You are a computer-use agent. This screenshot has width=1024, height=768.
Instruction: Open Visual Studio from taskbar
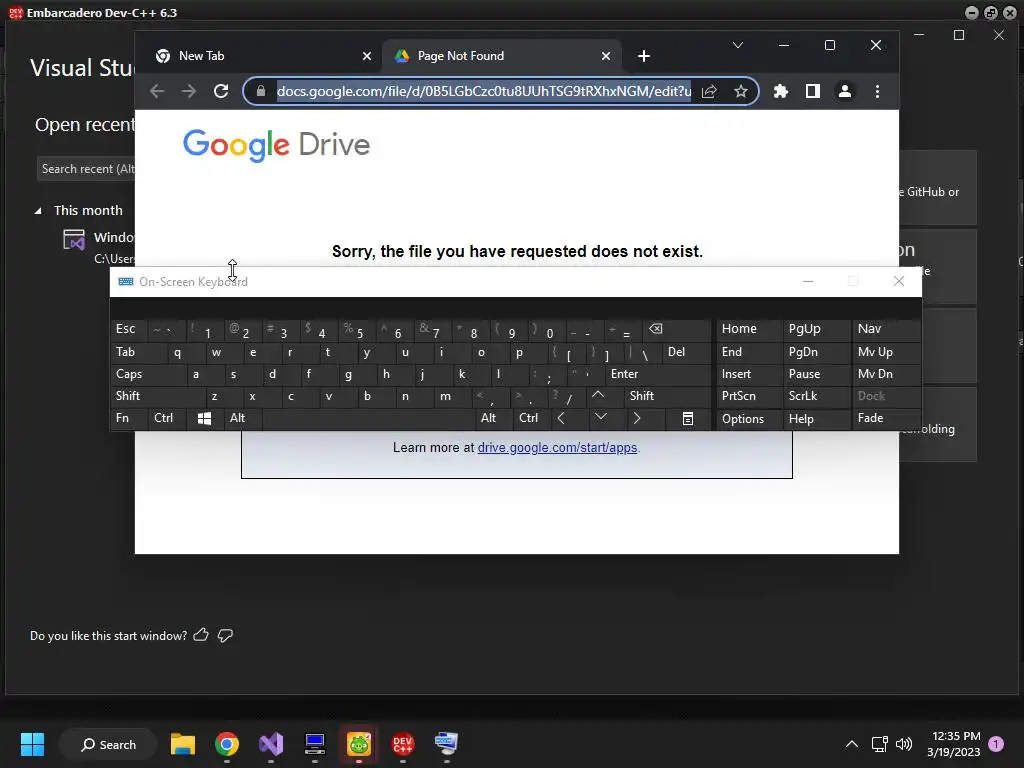(x=271, y=744)
